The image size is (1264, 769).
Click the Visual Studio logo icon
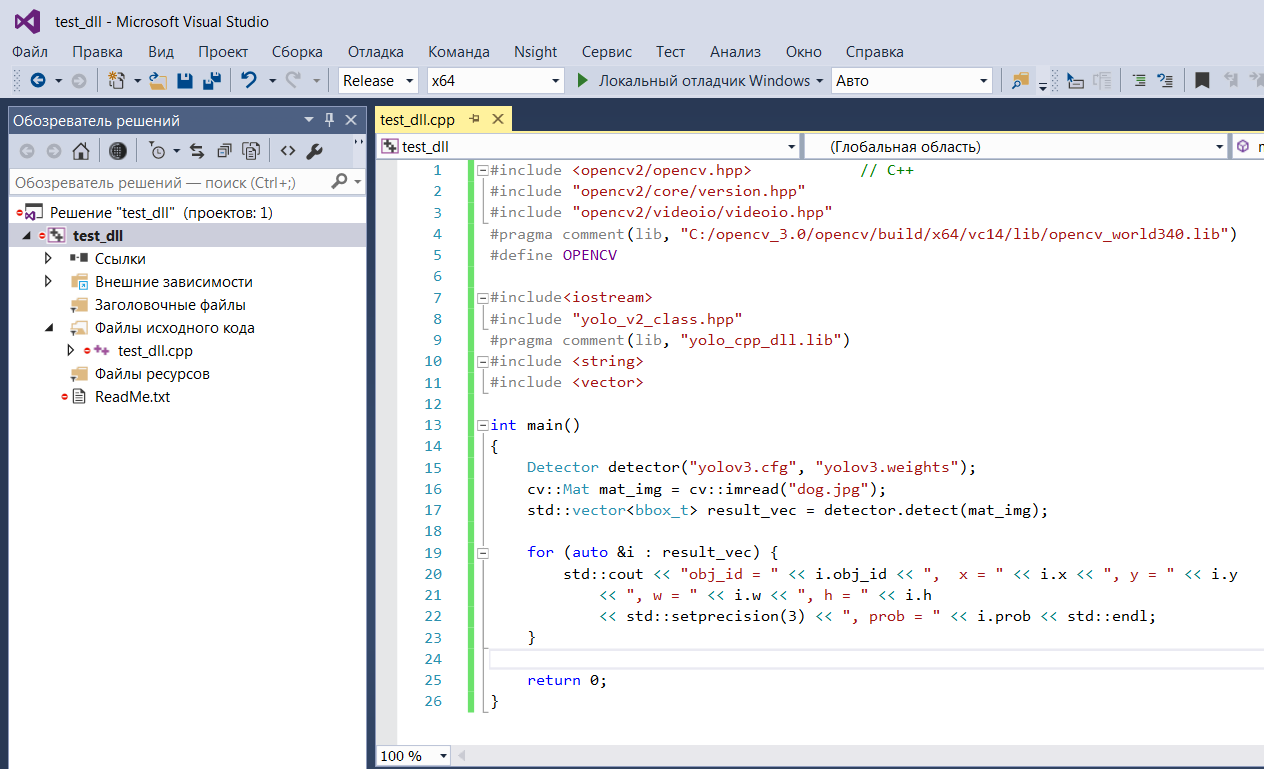coord(28,22)
